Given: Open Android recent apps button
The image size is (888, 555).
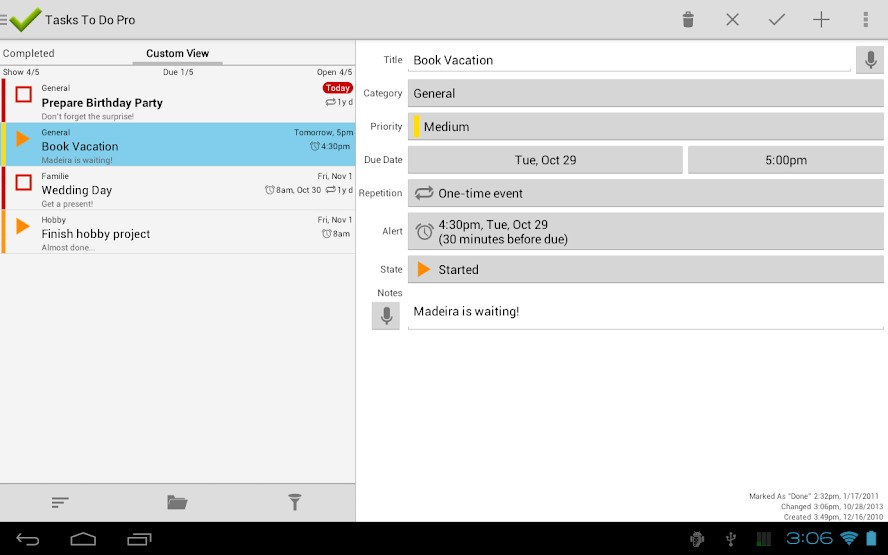Looking at the screenshot, I should click(x=139, y=539).
